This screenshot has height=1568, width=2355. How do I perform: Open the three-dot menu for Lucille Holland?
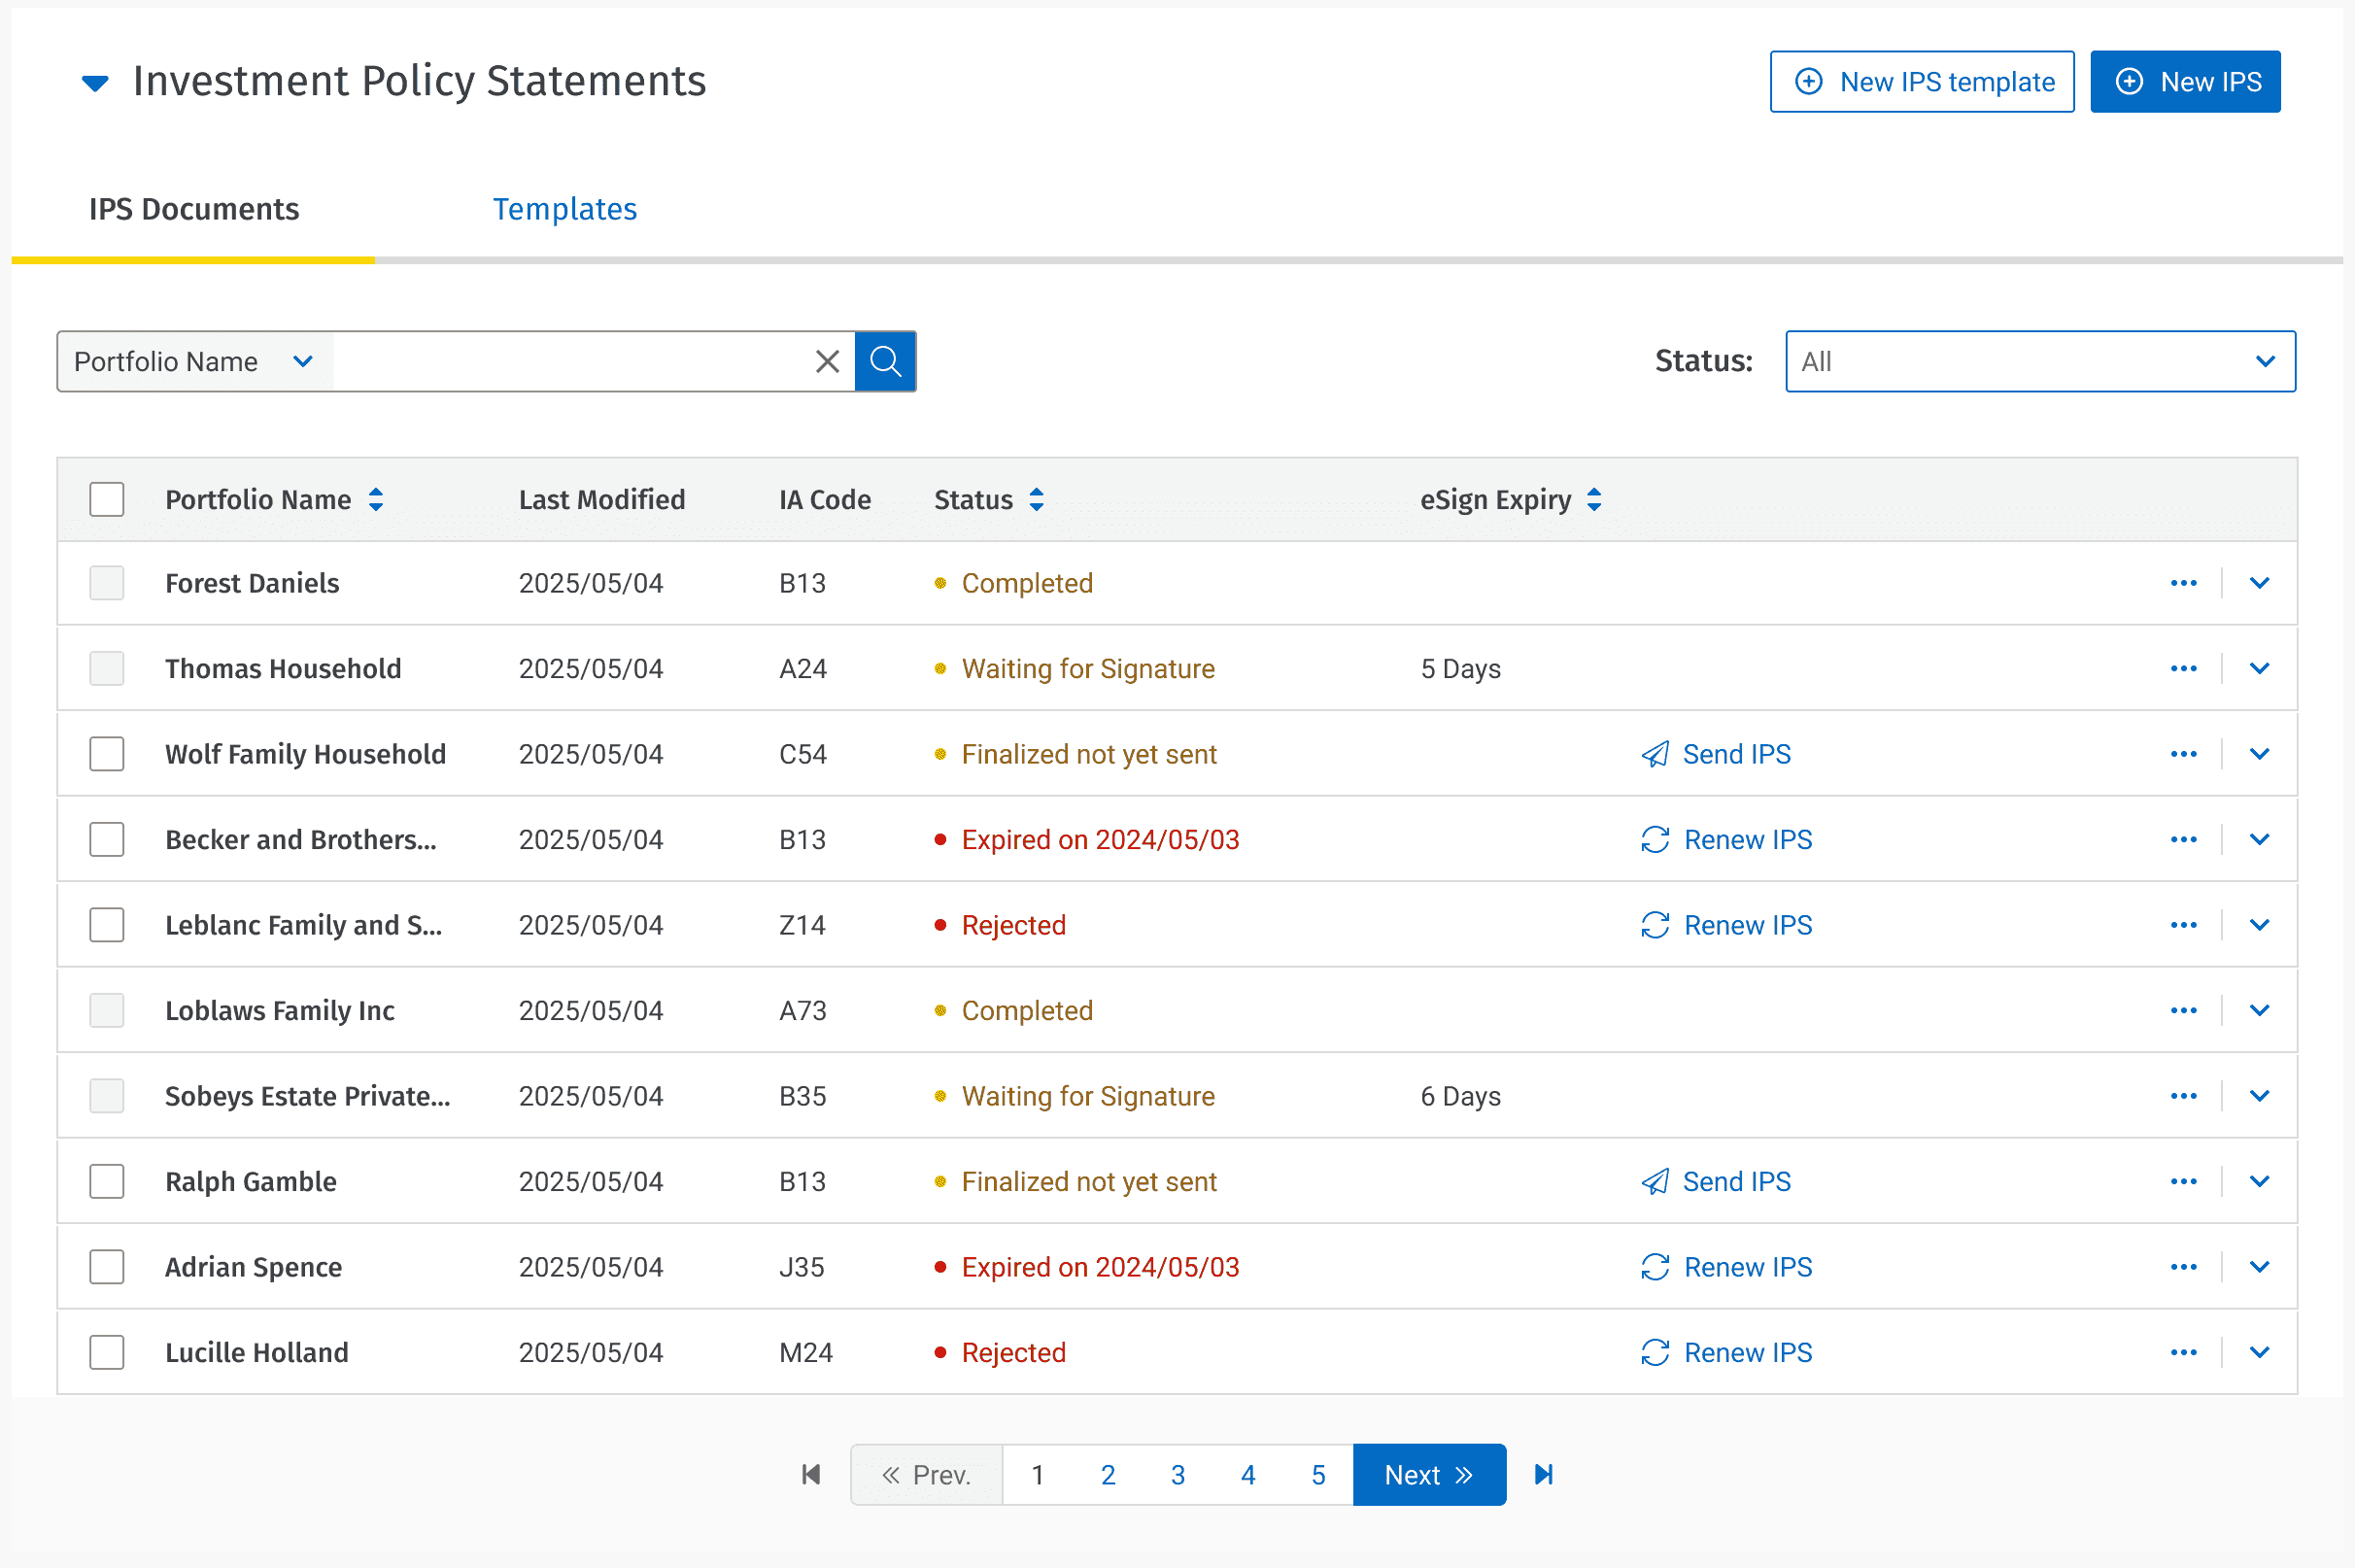(x=2184, y=1352)
